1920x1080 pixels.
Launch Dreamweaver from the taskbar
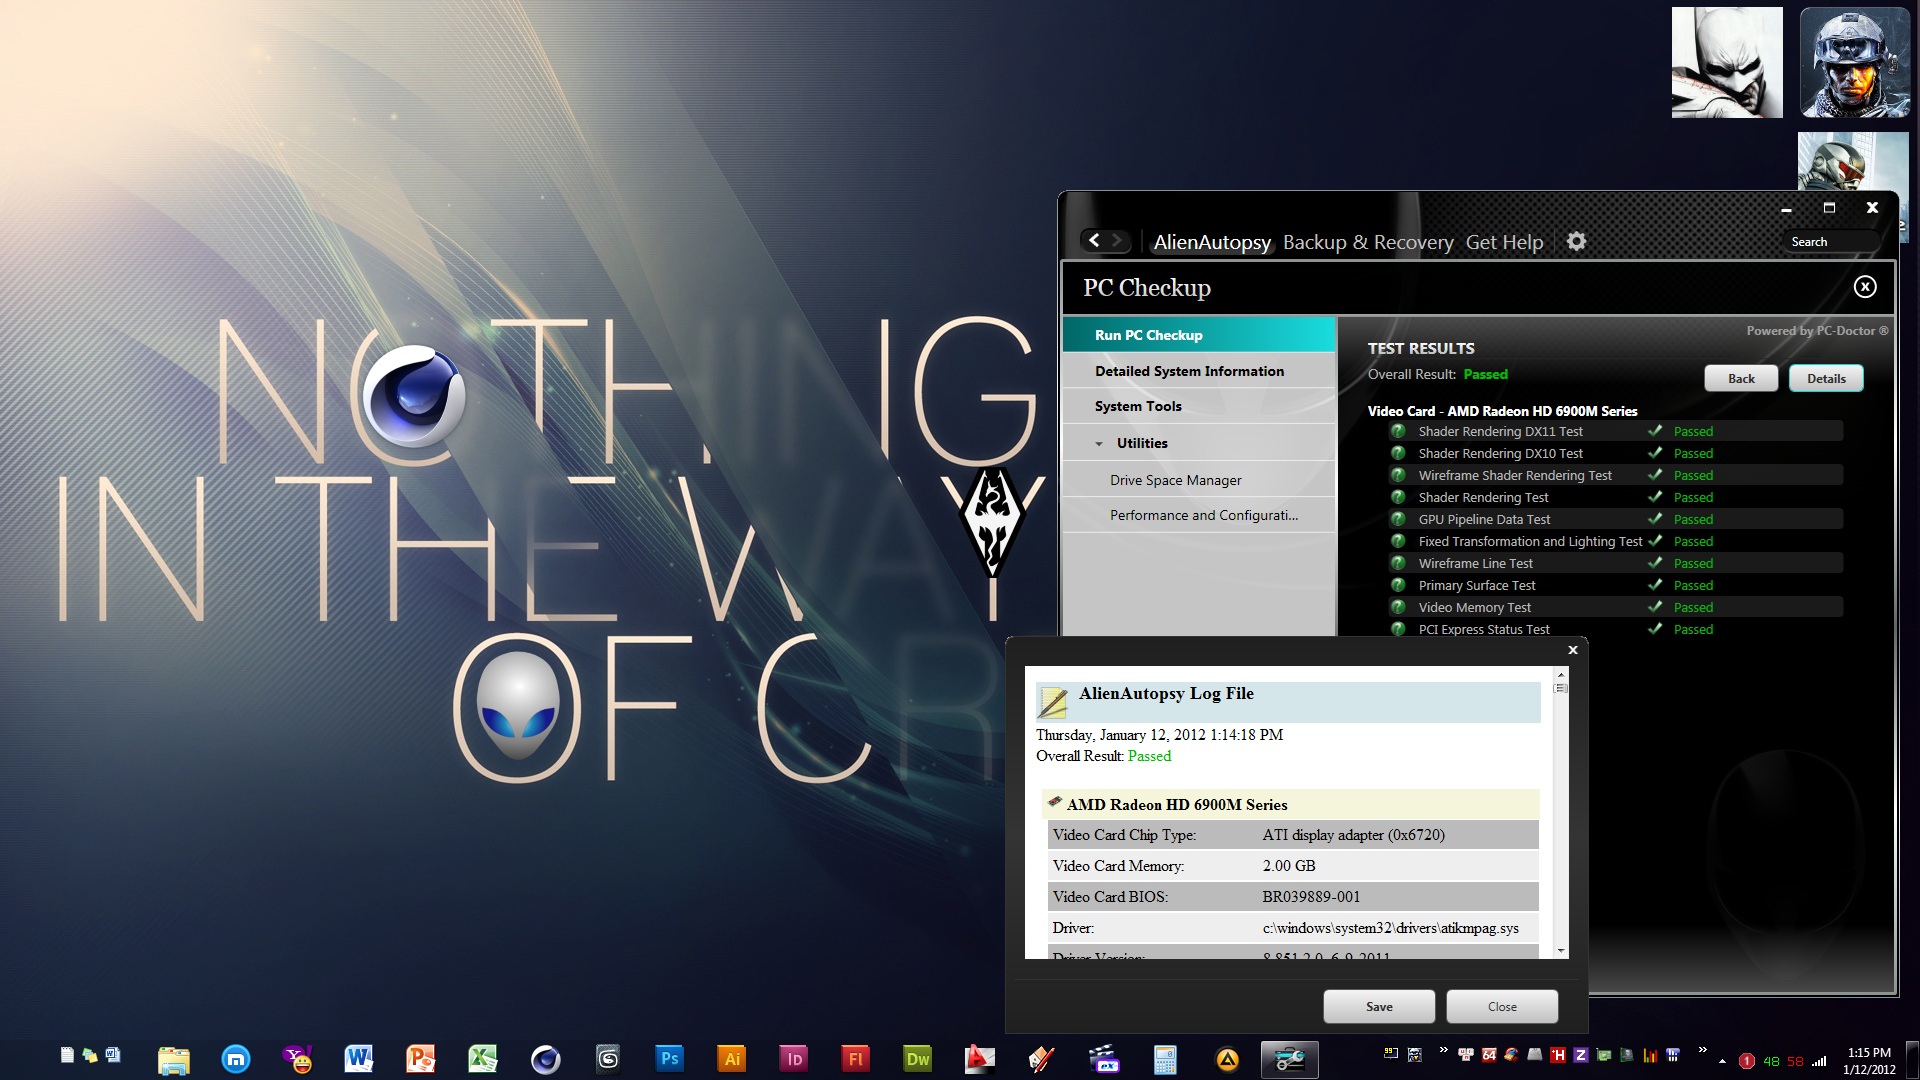pos(917,1059)
